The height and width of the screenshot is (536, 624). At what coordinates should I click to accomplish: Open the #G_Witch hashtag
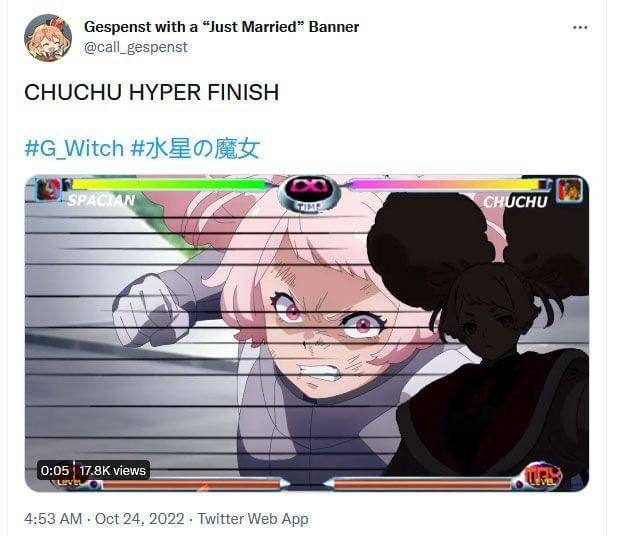(x=74, y=148)
